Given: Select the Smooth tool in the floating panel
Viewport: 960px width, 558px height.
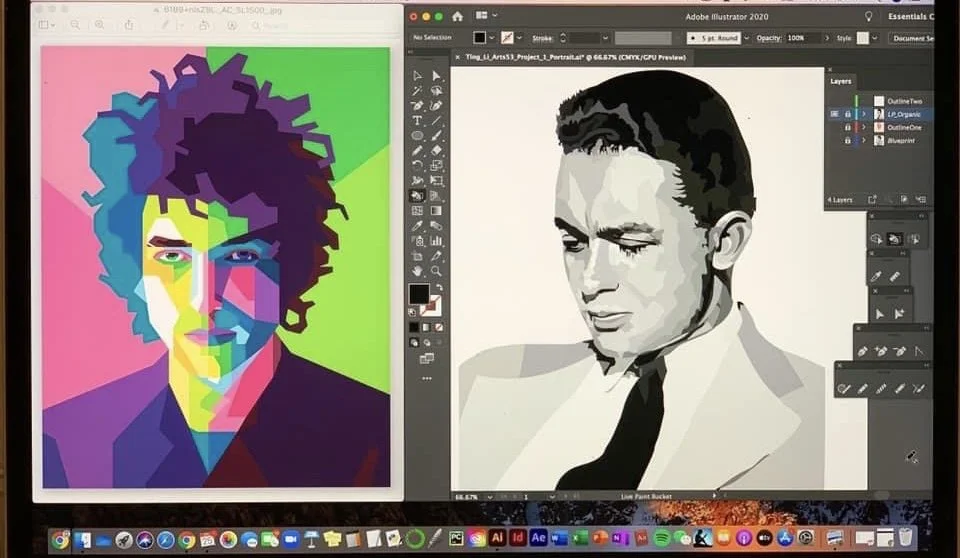Looking at the screenshot, I should click(x=881, y=388).
